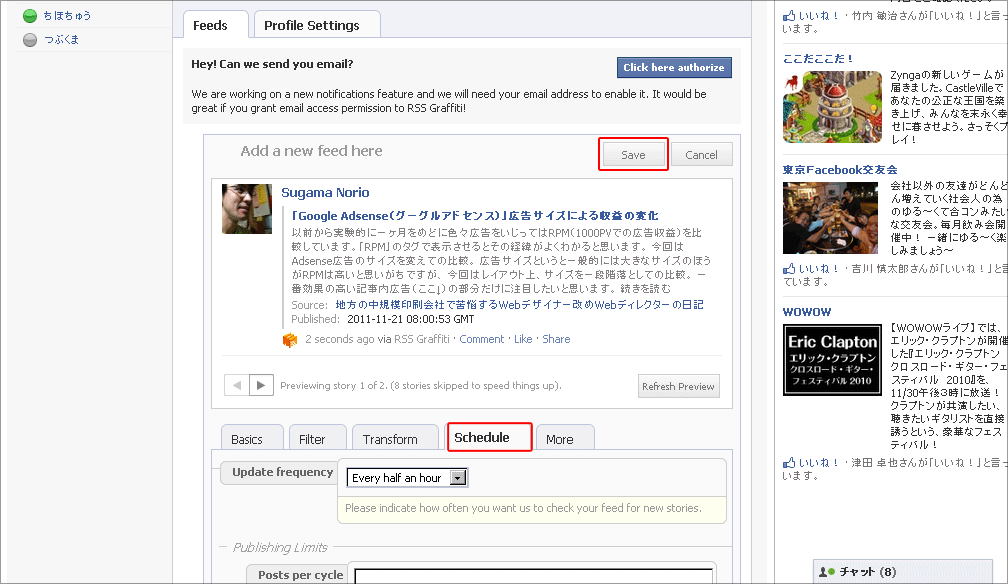
Task: Open the Filter tab
Action: coord(317,439)
